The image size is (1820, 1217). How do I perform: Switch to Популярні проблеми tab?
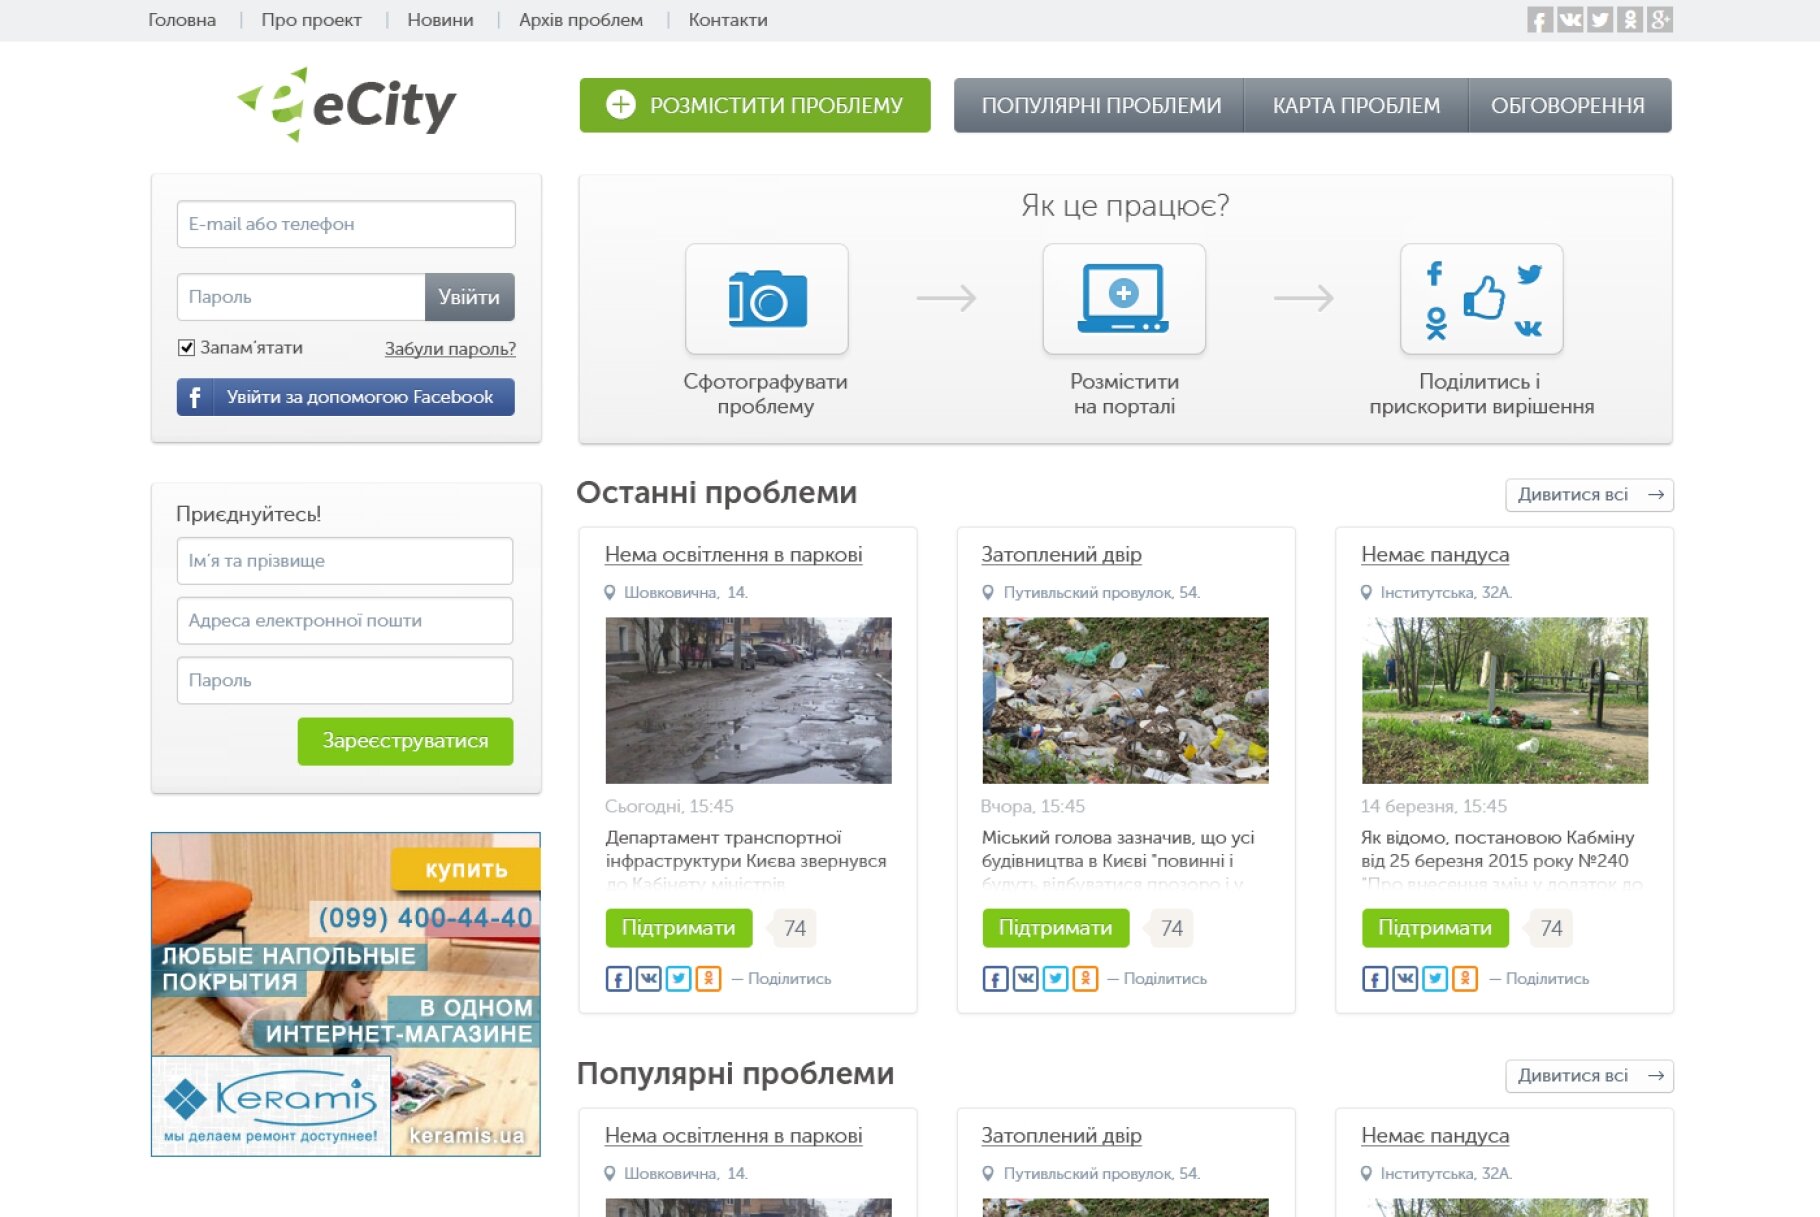[1100, 105]
